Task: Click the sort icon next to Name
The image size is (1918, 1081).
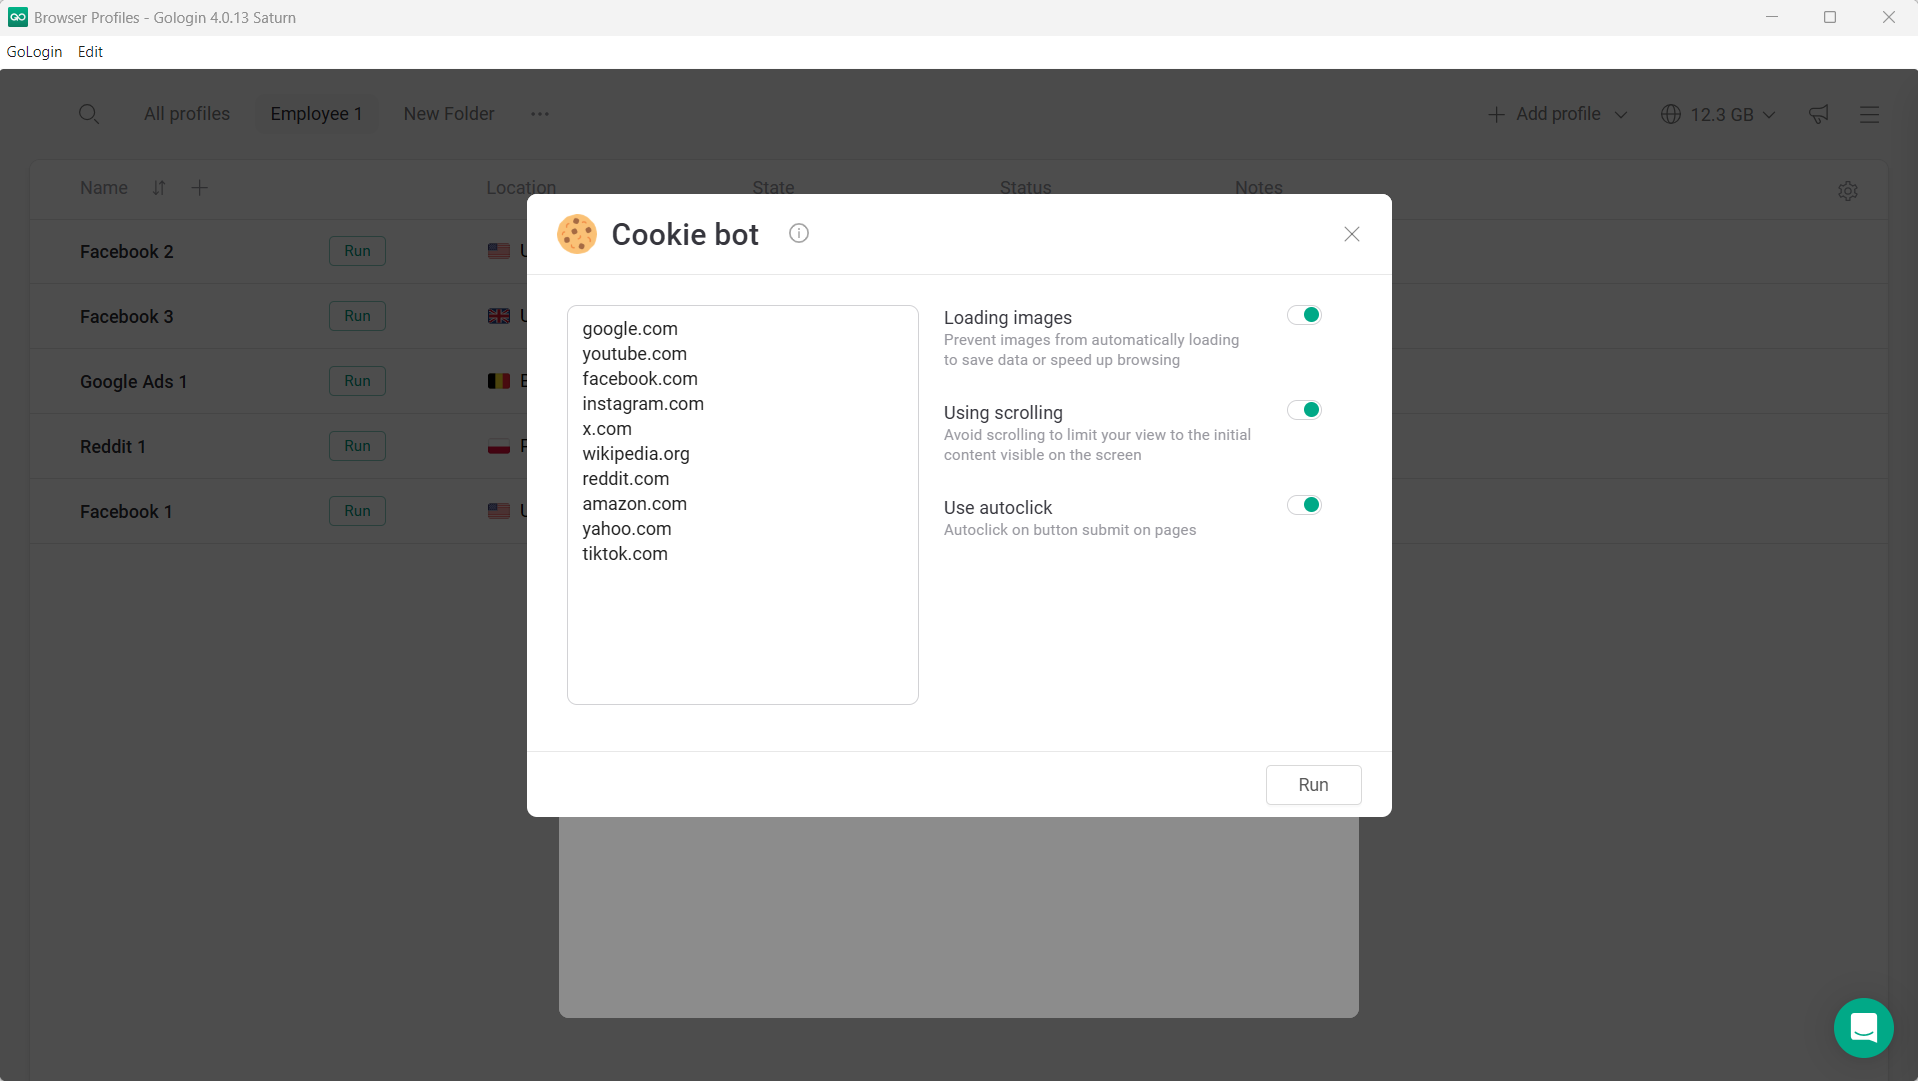Action: (x=159, y=187)
